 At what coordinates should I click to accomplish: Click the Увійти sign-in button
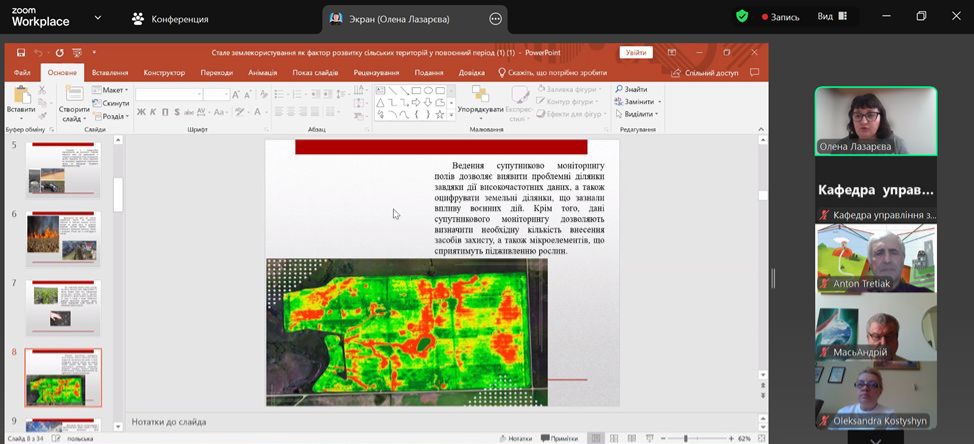coord(635,53)
